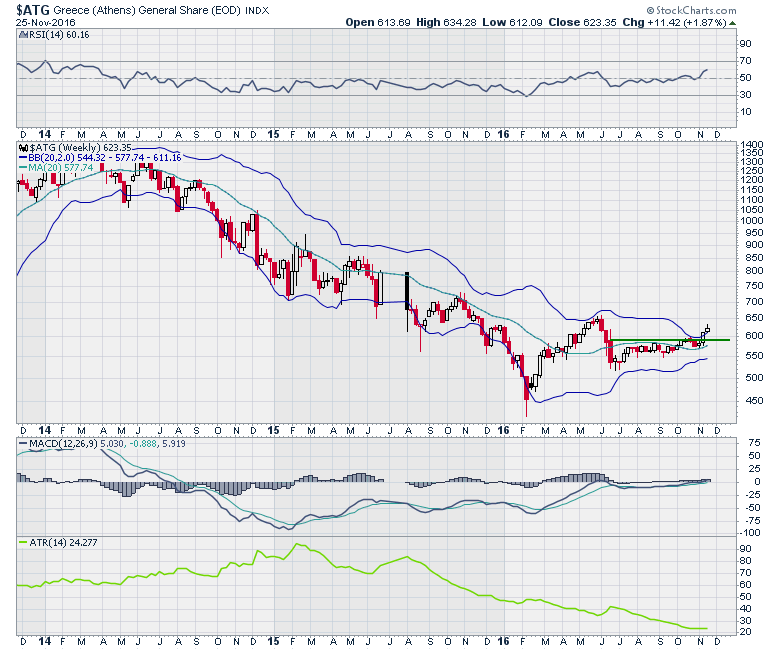780x650 pixels.
Task: Click the candlestick icon beside $ATG (Weekly)
Action: point(22,147)
